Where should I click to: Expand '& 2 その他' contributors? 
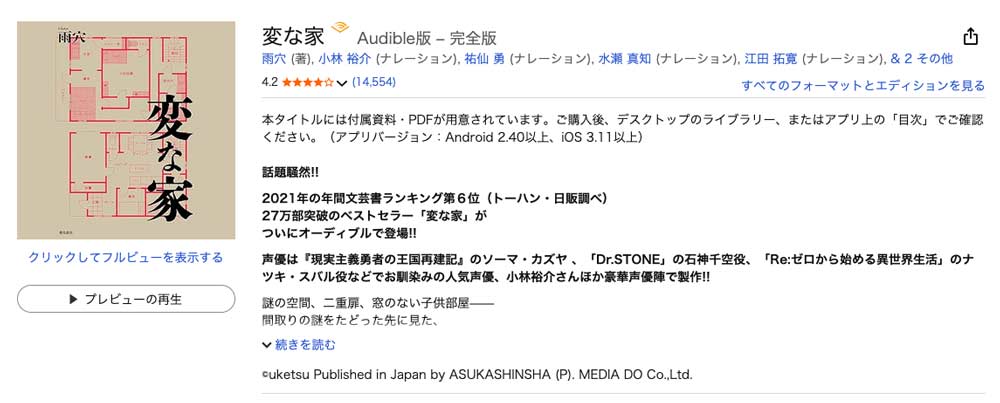(921, 60)
